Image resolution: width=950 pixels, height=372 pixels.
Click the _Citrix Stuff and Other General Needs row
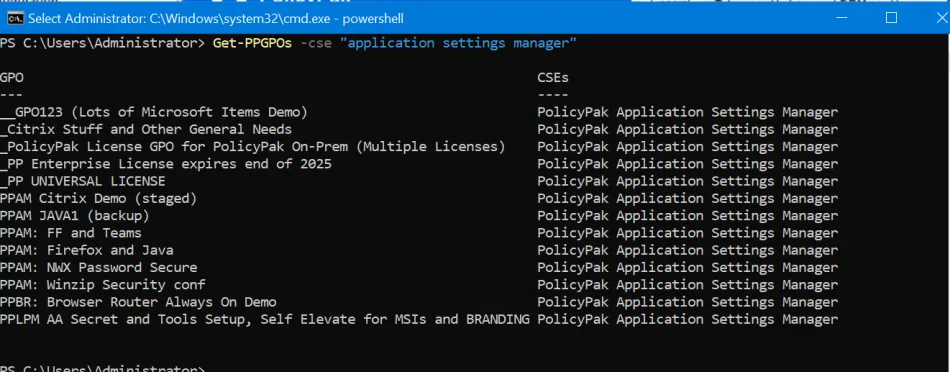[x=146, y=130]
